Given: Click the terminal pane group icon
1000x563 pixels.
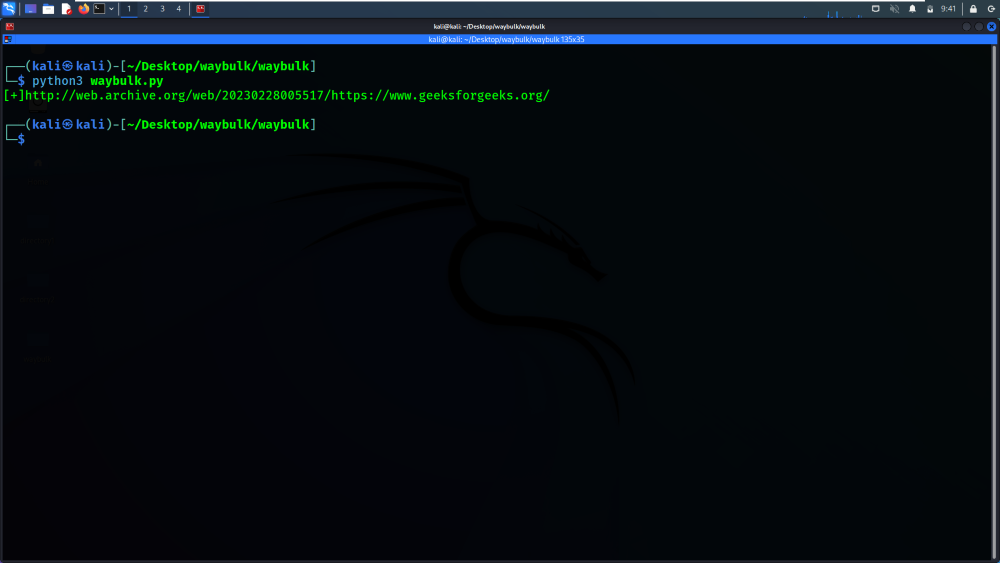Looking at the screenshot, I should (x=8, y=39).
